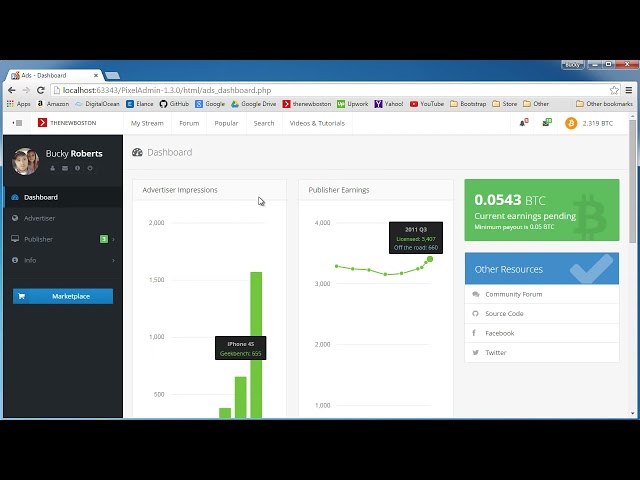The width and height of the screenshot is (640, 480).
Task: Expand the Info sidebar submenu
Action: click(x=63, y=260)
